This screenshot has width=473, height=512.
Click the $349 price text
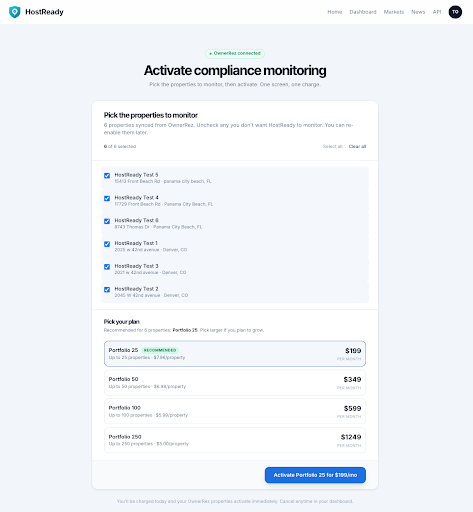pos(352,379)
